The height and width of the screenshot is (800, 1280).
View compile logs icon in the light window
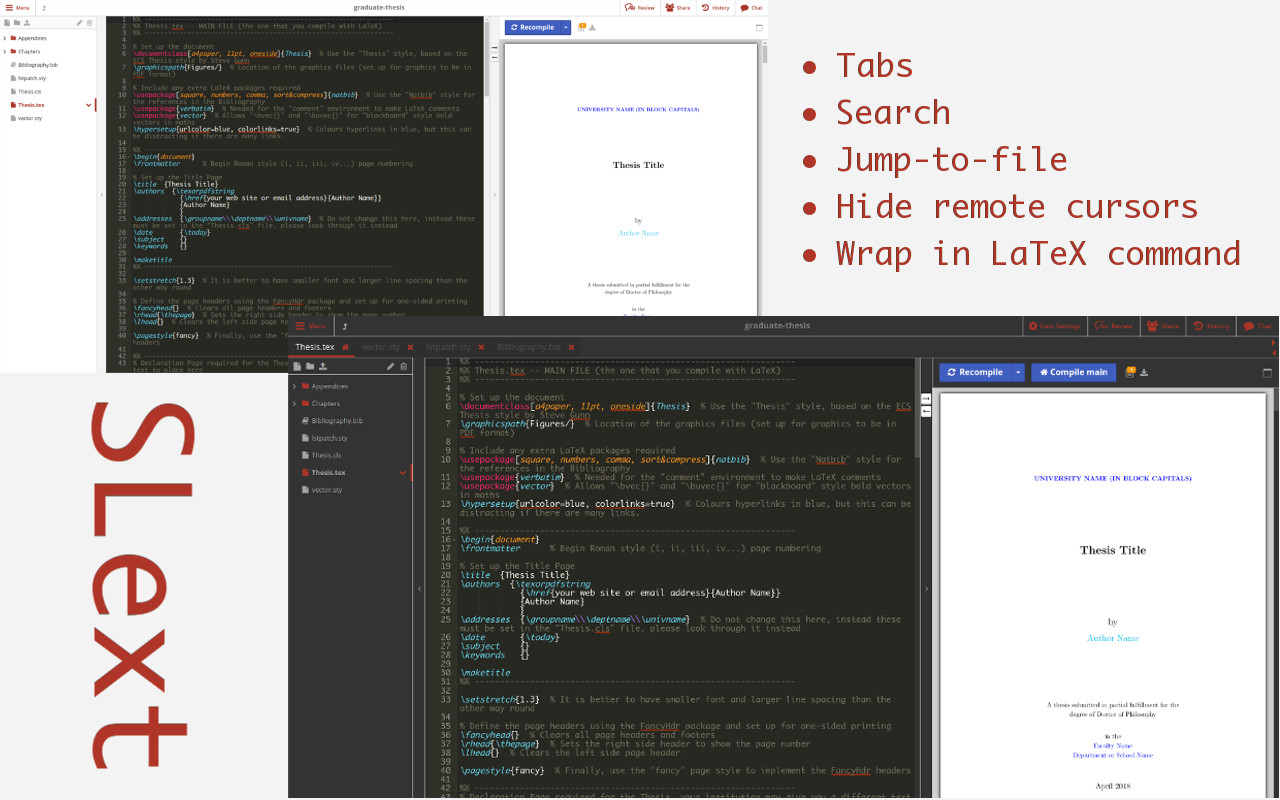tap(582, 27)
